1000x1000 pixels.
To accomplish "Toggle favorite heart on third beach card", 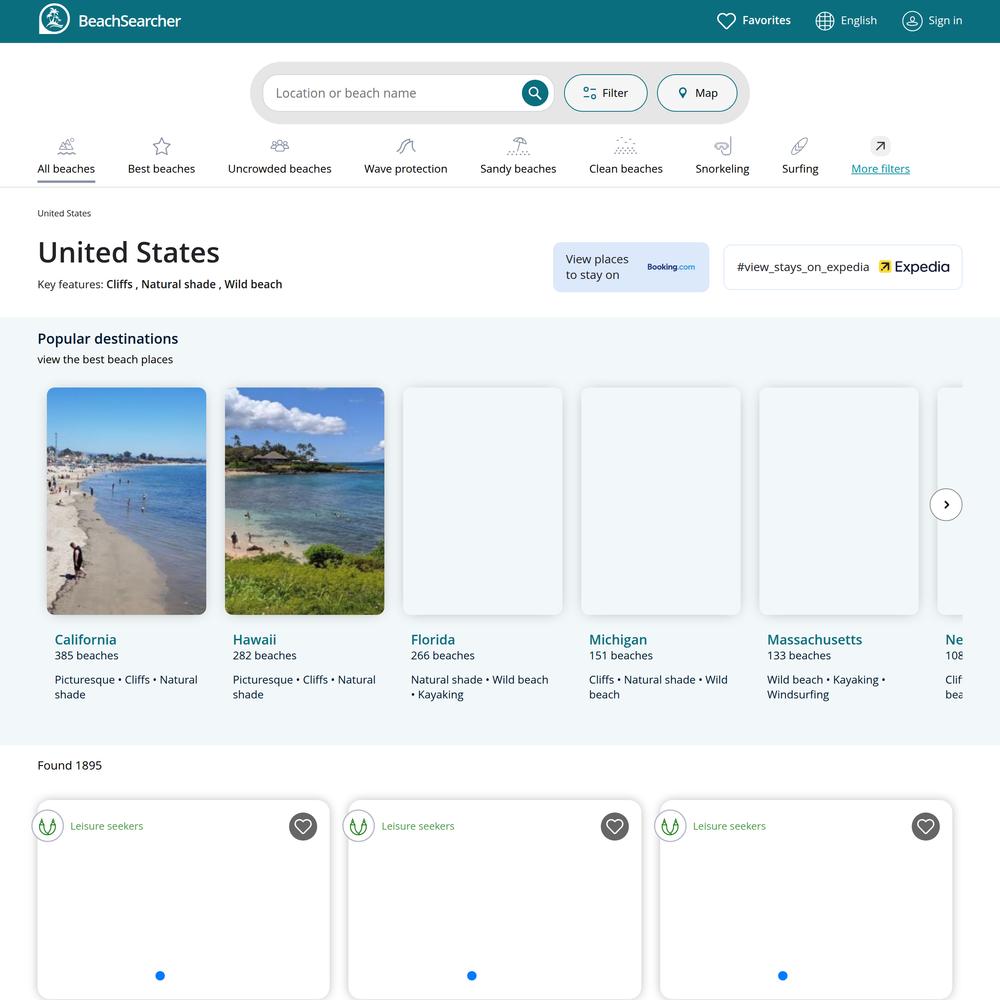I will (x=925, y=826).
